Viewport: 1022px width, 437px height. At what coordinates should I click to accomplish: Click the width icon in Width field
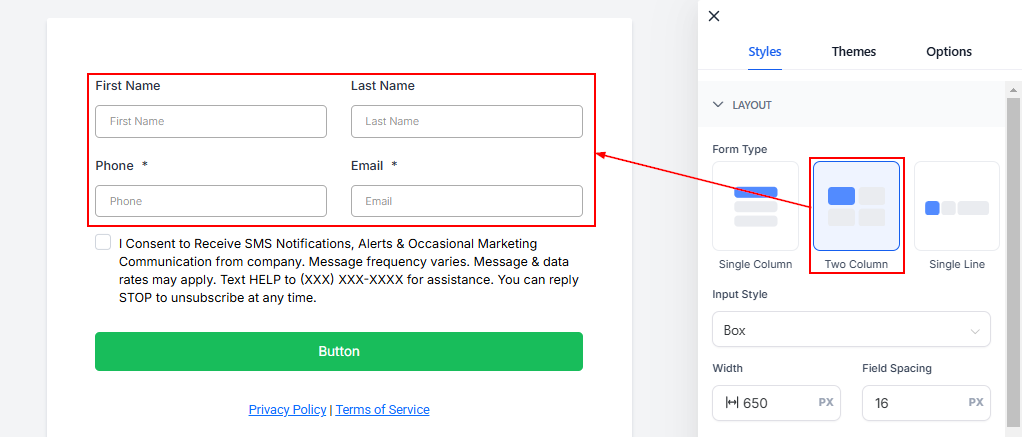[x=731, y=403]
